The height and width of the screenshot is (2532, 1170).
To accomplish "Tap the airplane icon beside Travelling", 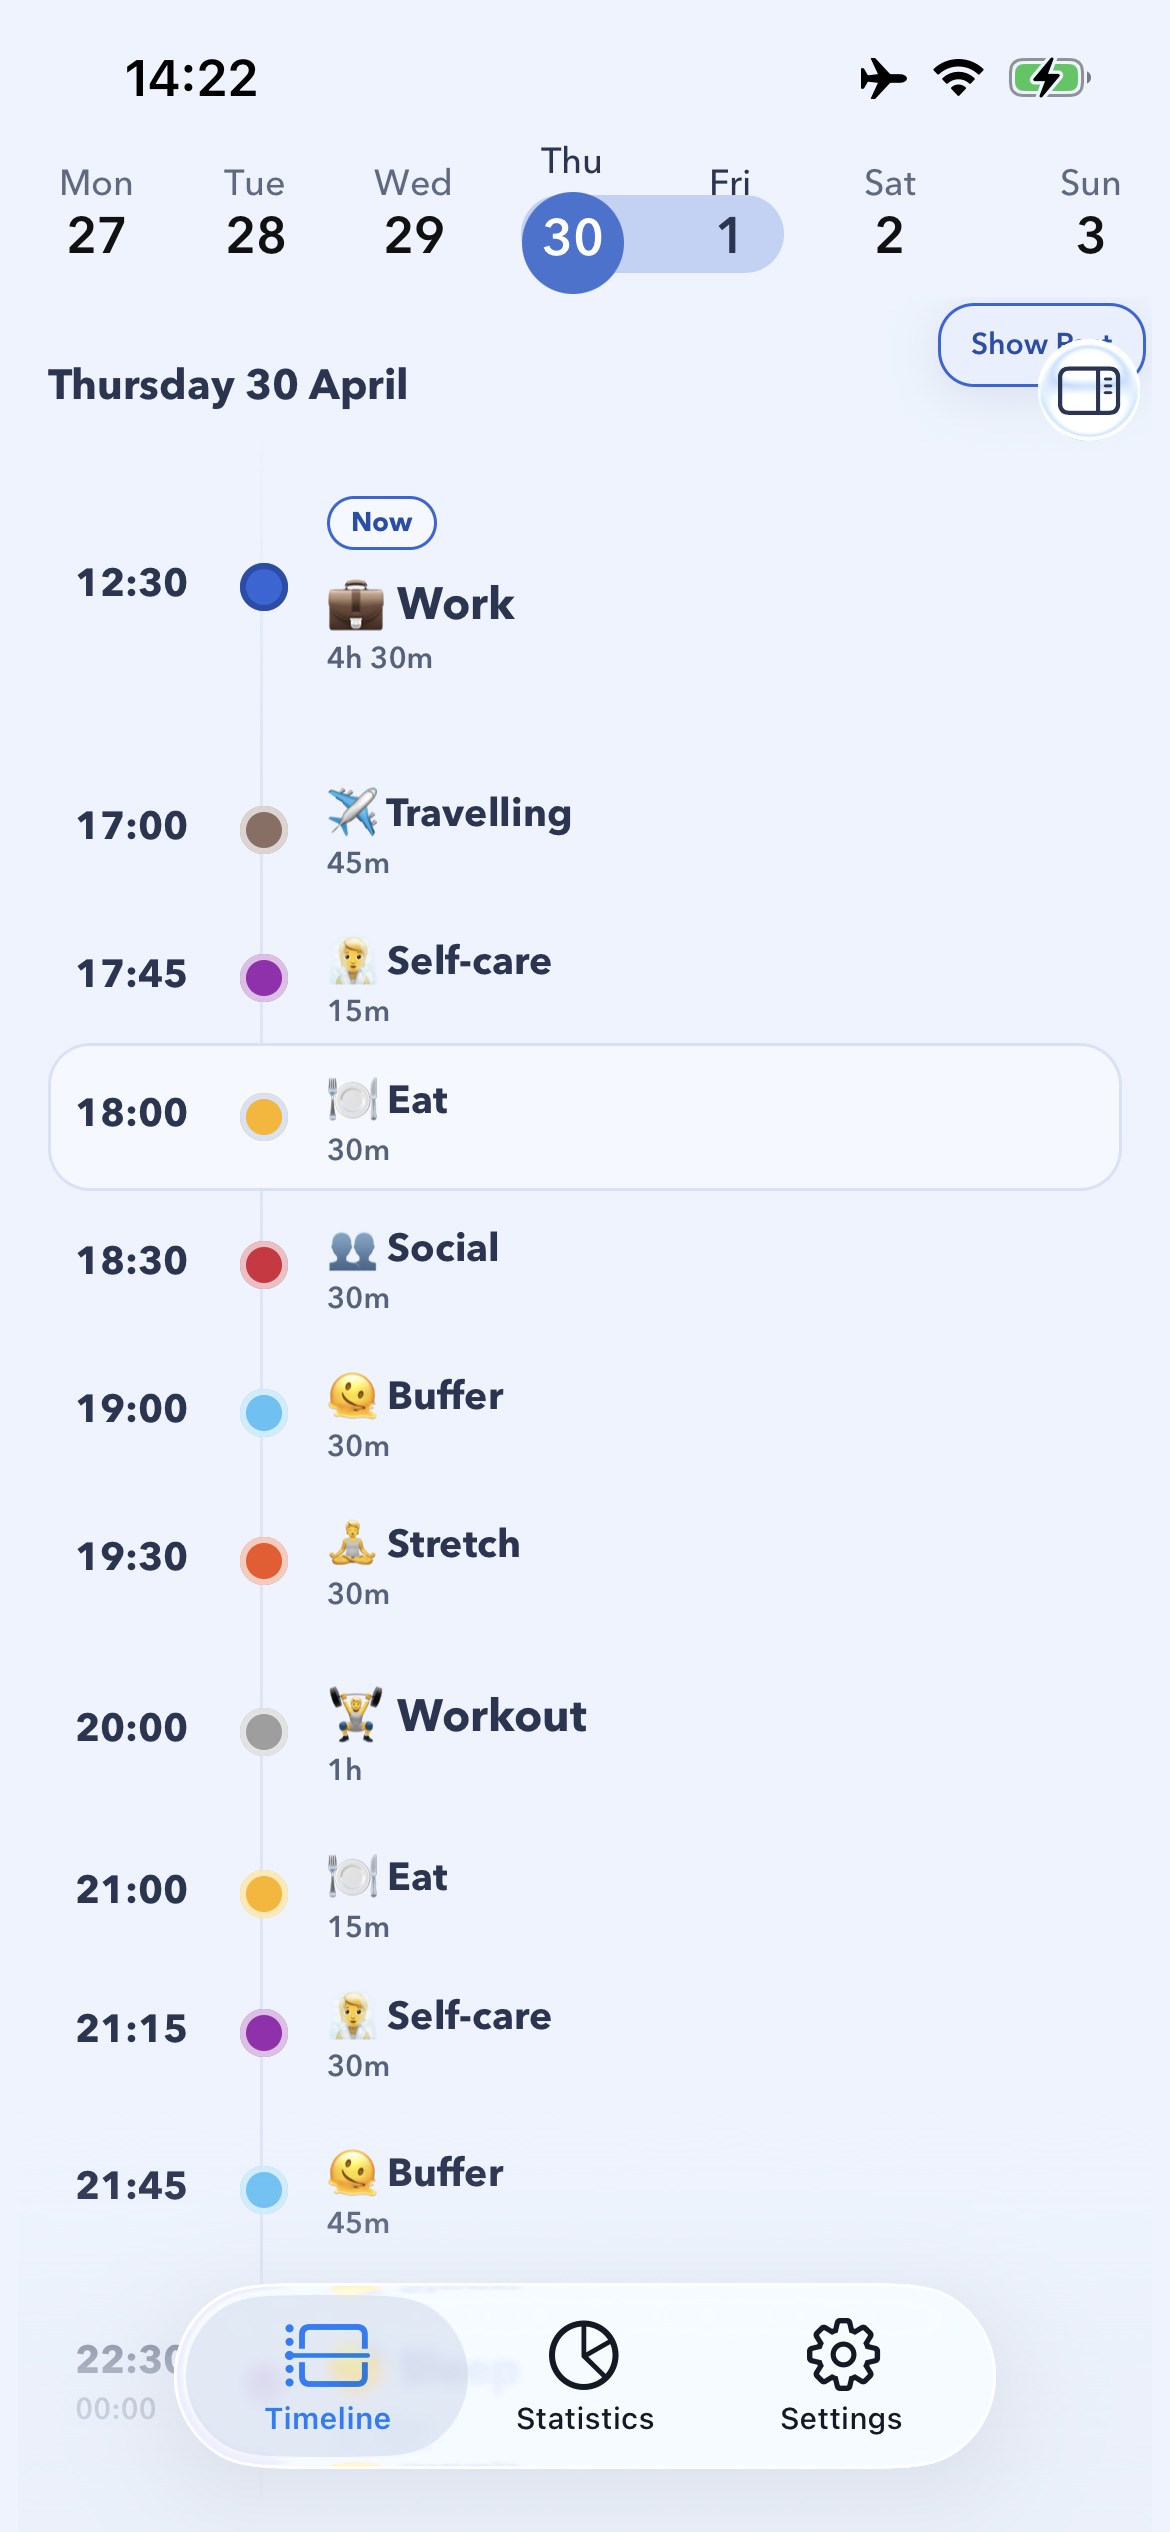I will coord(353,811).
